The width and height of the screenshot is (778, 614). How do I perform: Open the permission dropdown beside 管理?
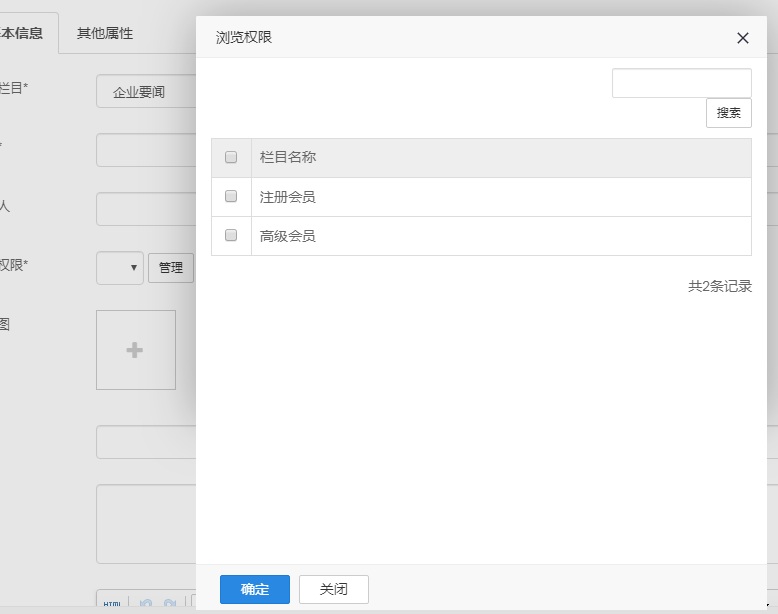pyautogui.click(x=120, y=268)
